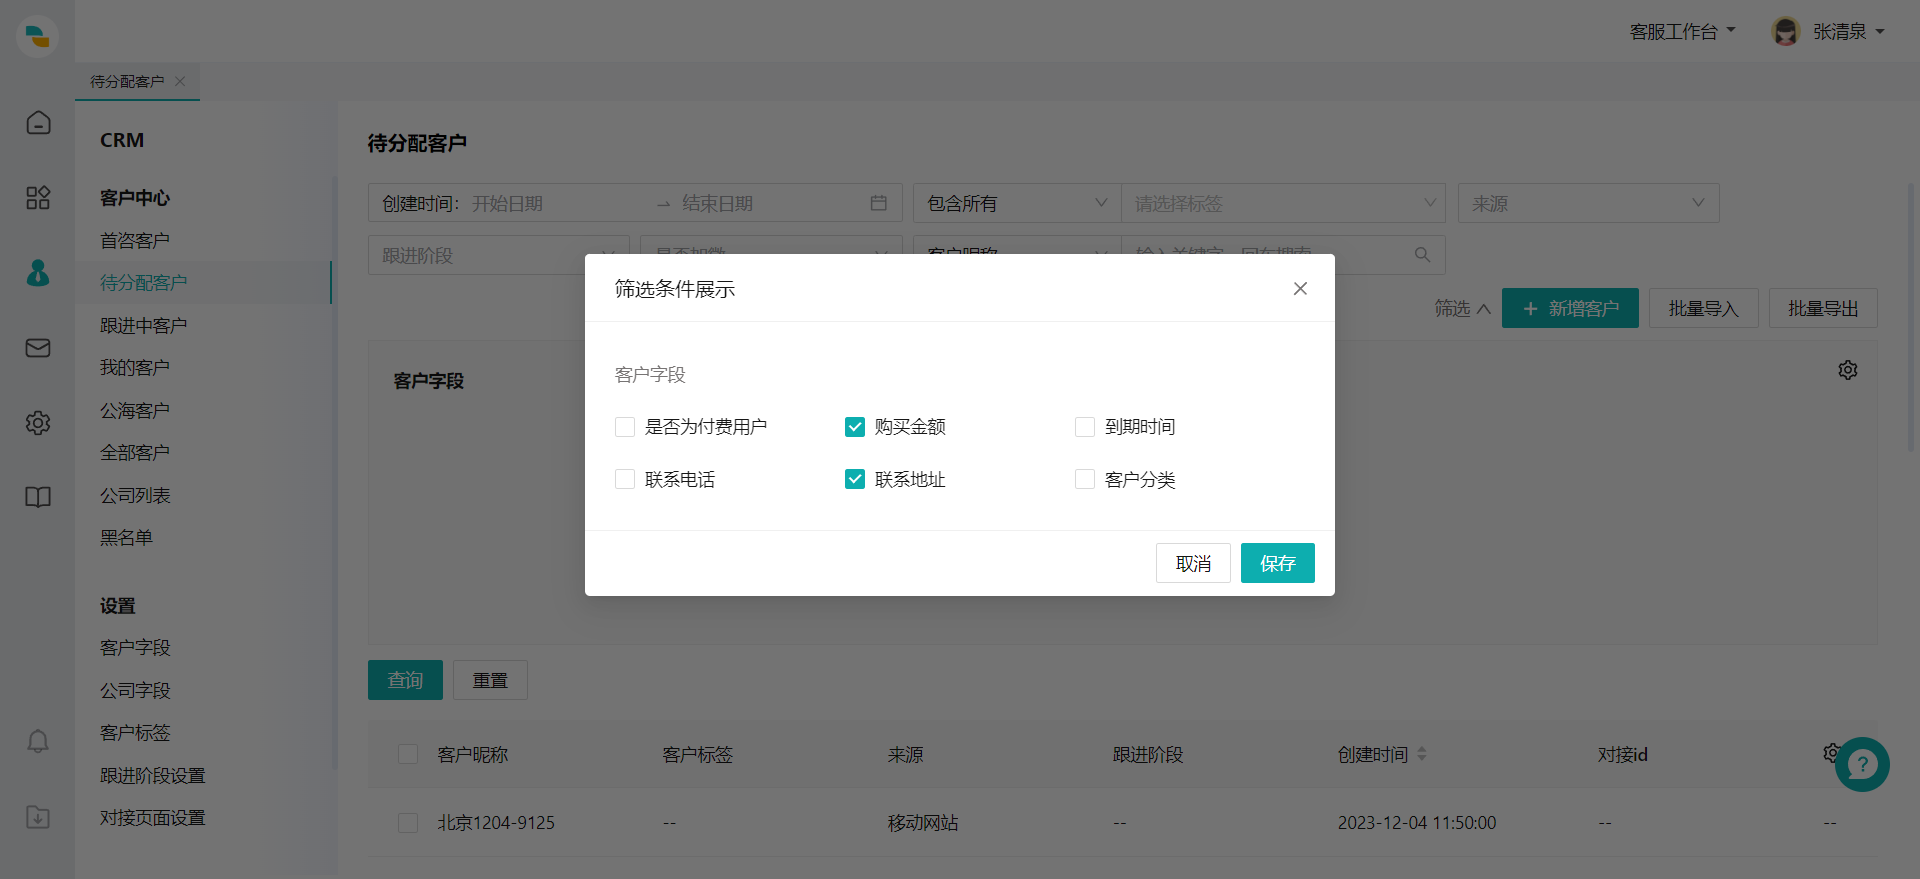This screenshot has height=879, width=1920.
Task: Toggle the select-all checkbox in table header
Action: point(408,754)
